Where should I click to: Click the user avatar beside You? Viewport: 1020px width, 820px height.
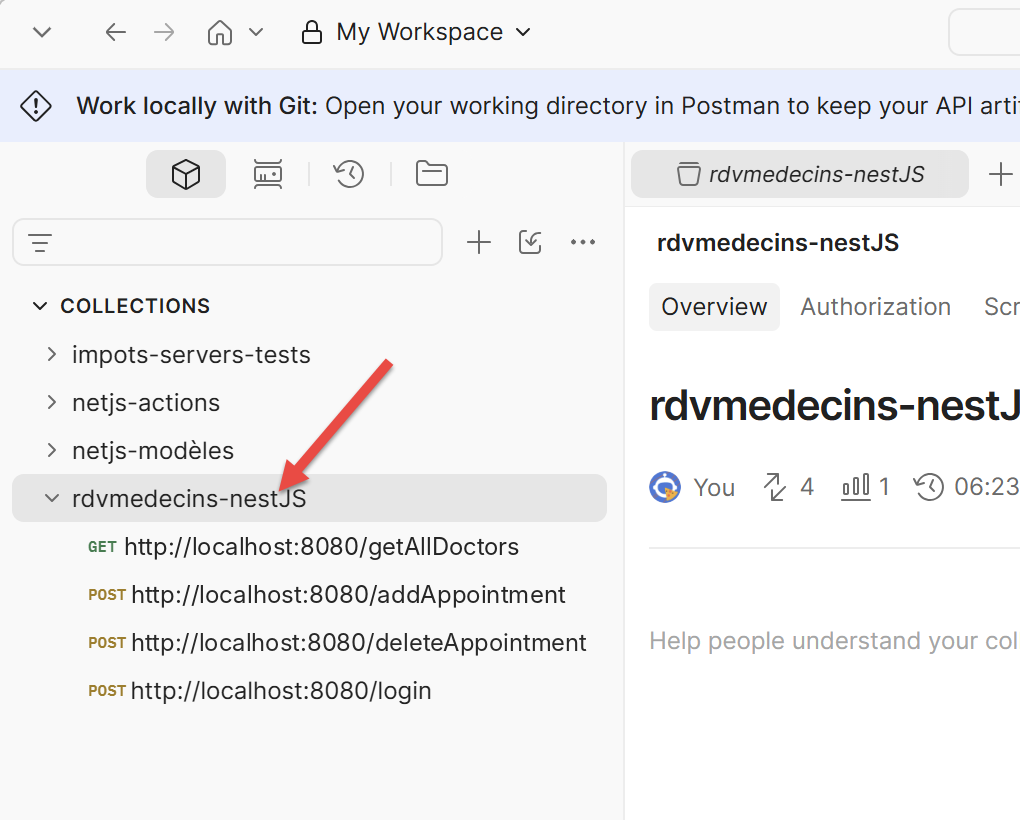click(x=665, y=487)
